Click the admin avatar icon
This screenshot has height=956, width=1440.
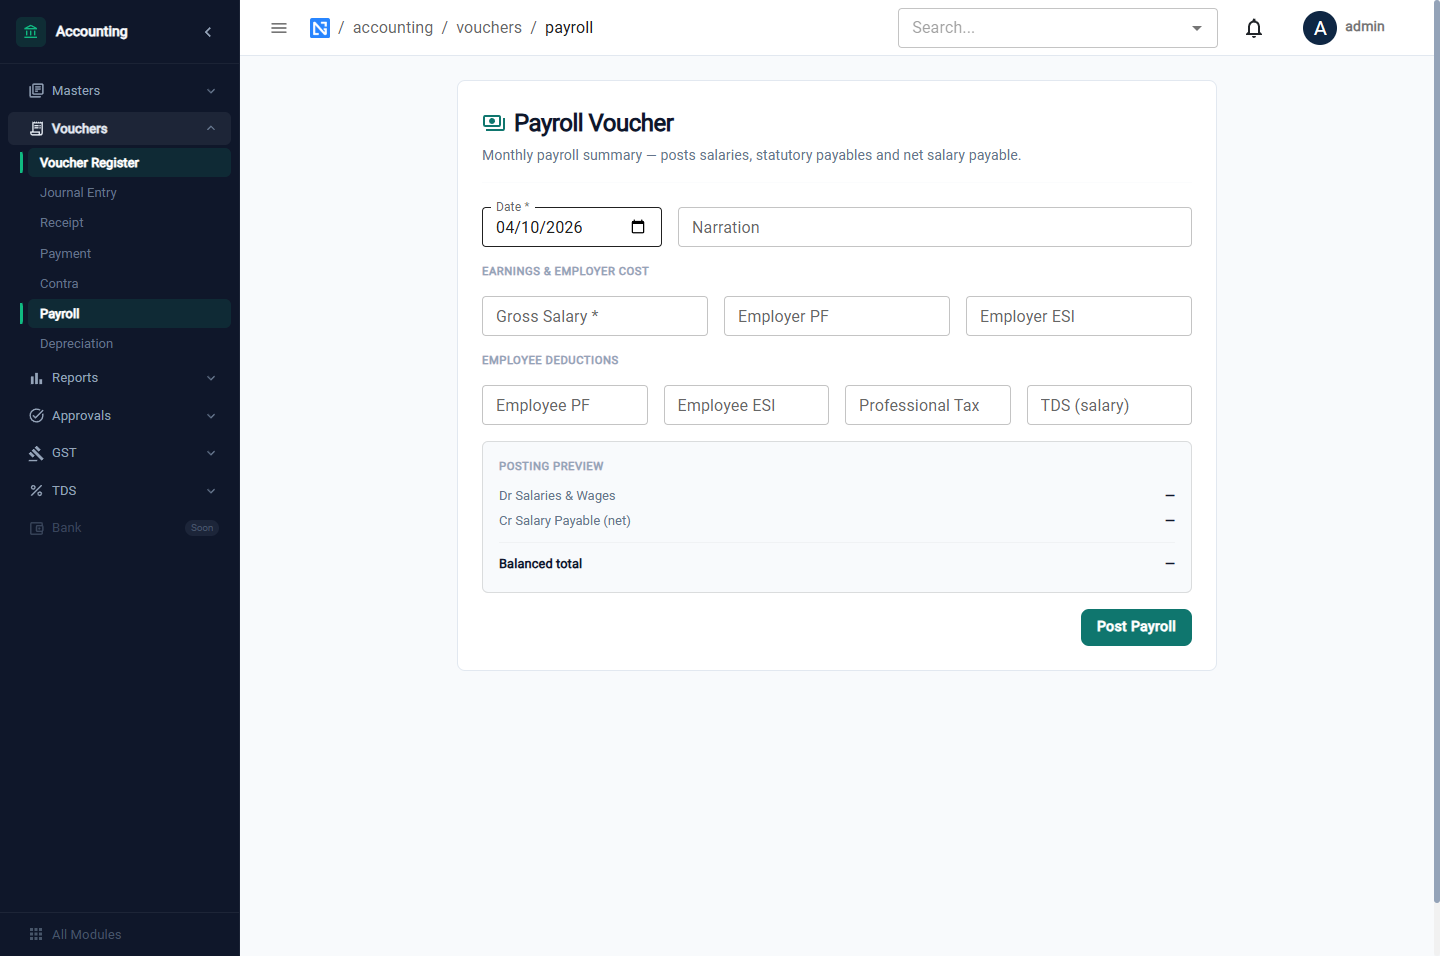pyautogui.click(x=1320, y=28)
